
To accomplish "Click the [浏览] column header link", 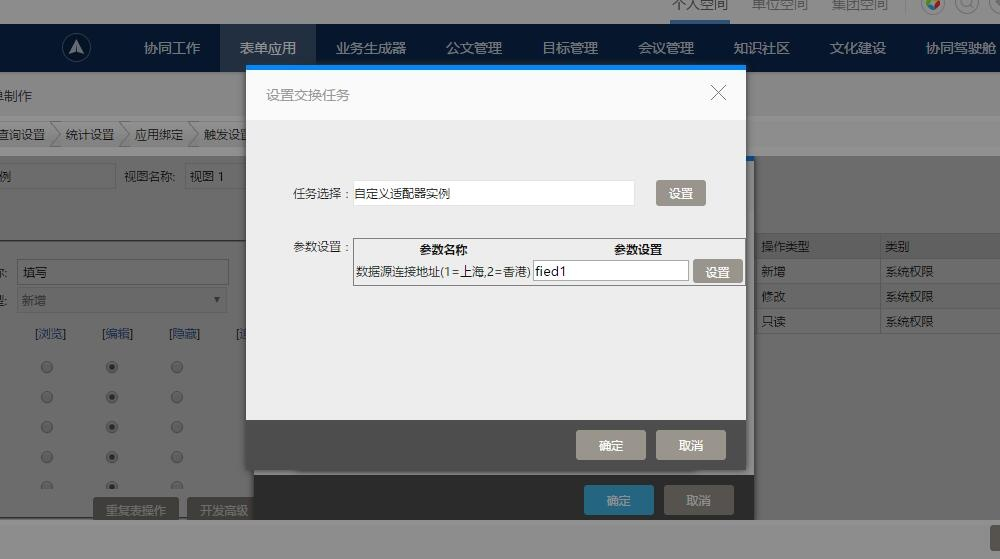I will point(50,333).
